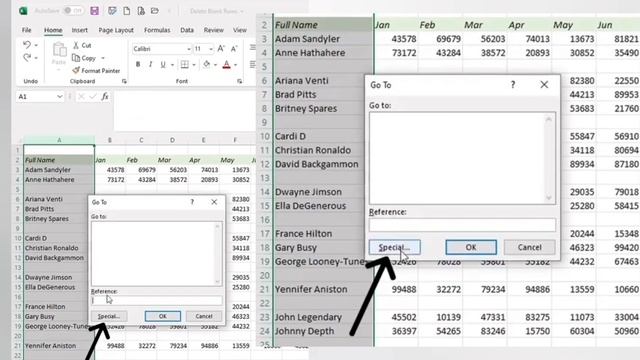640x360 pixels.
Task: Decrease font size with the small A icon
Action: 234,49
